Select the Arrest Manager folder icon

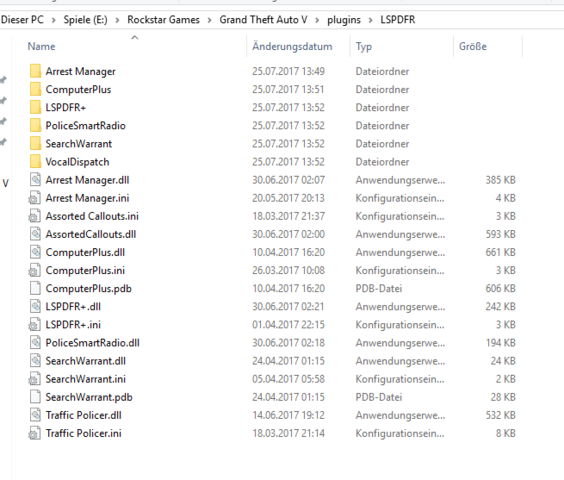point(35,71)
